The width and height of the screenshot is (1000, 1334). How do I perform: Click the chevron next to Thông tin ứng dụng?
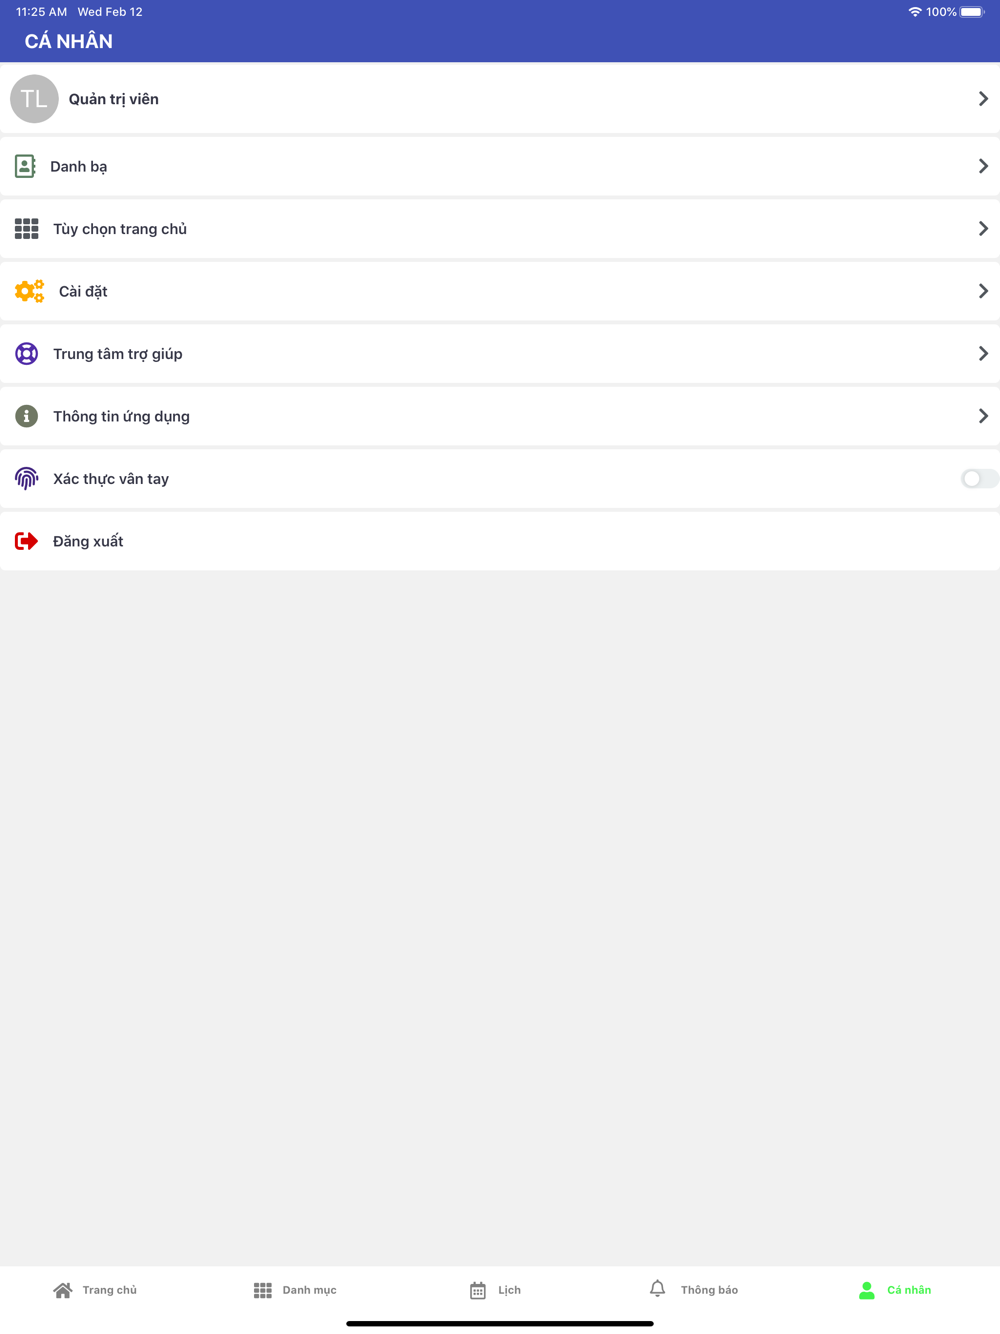click(x=983, y=416)
